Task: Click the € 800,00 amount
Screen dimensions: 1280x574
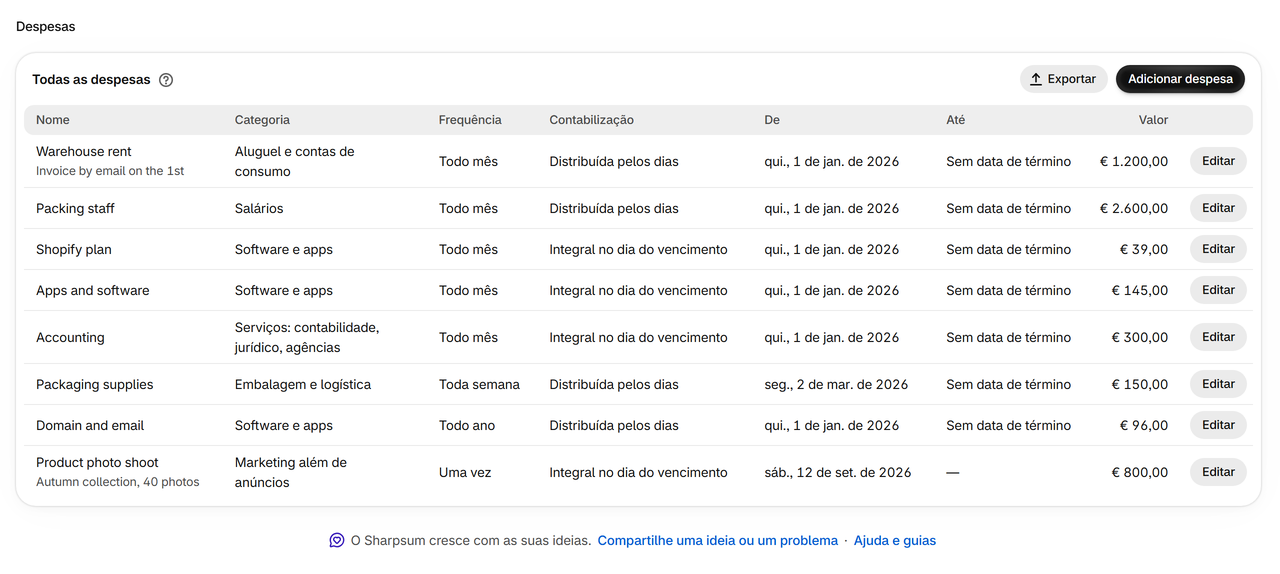Action: point(1140,472)
